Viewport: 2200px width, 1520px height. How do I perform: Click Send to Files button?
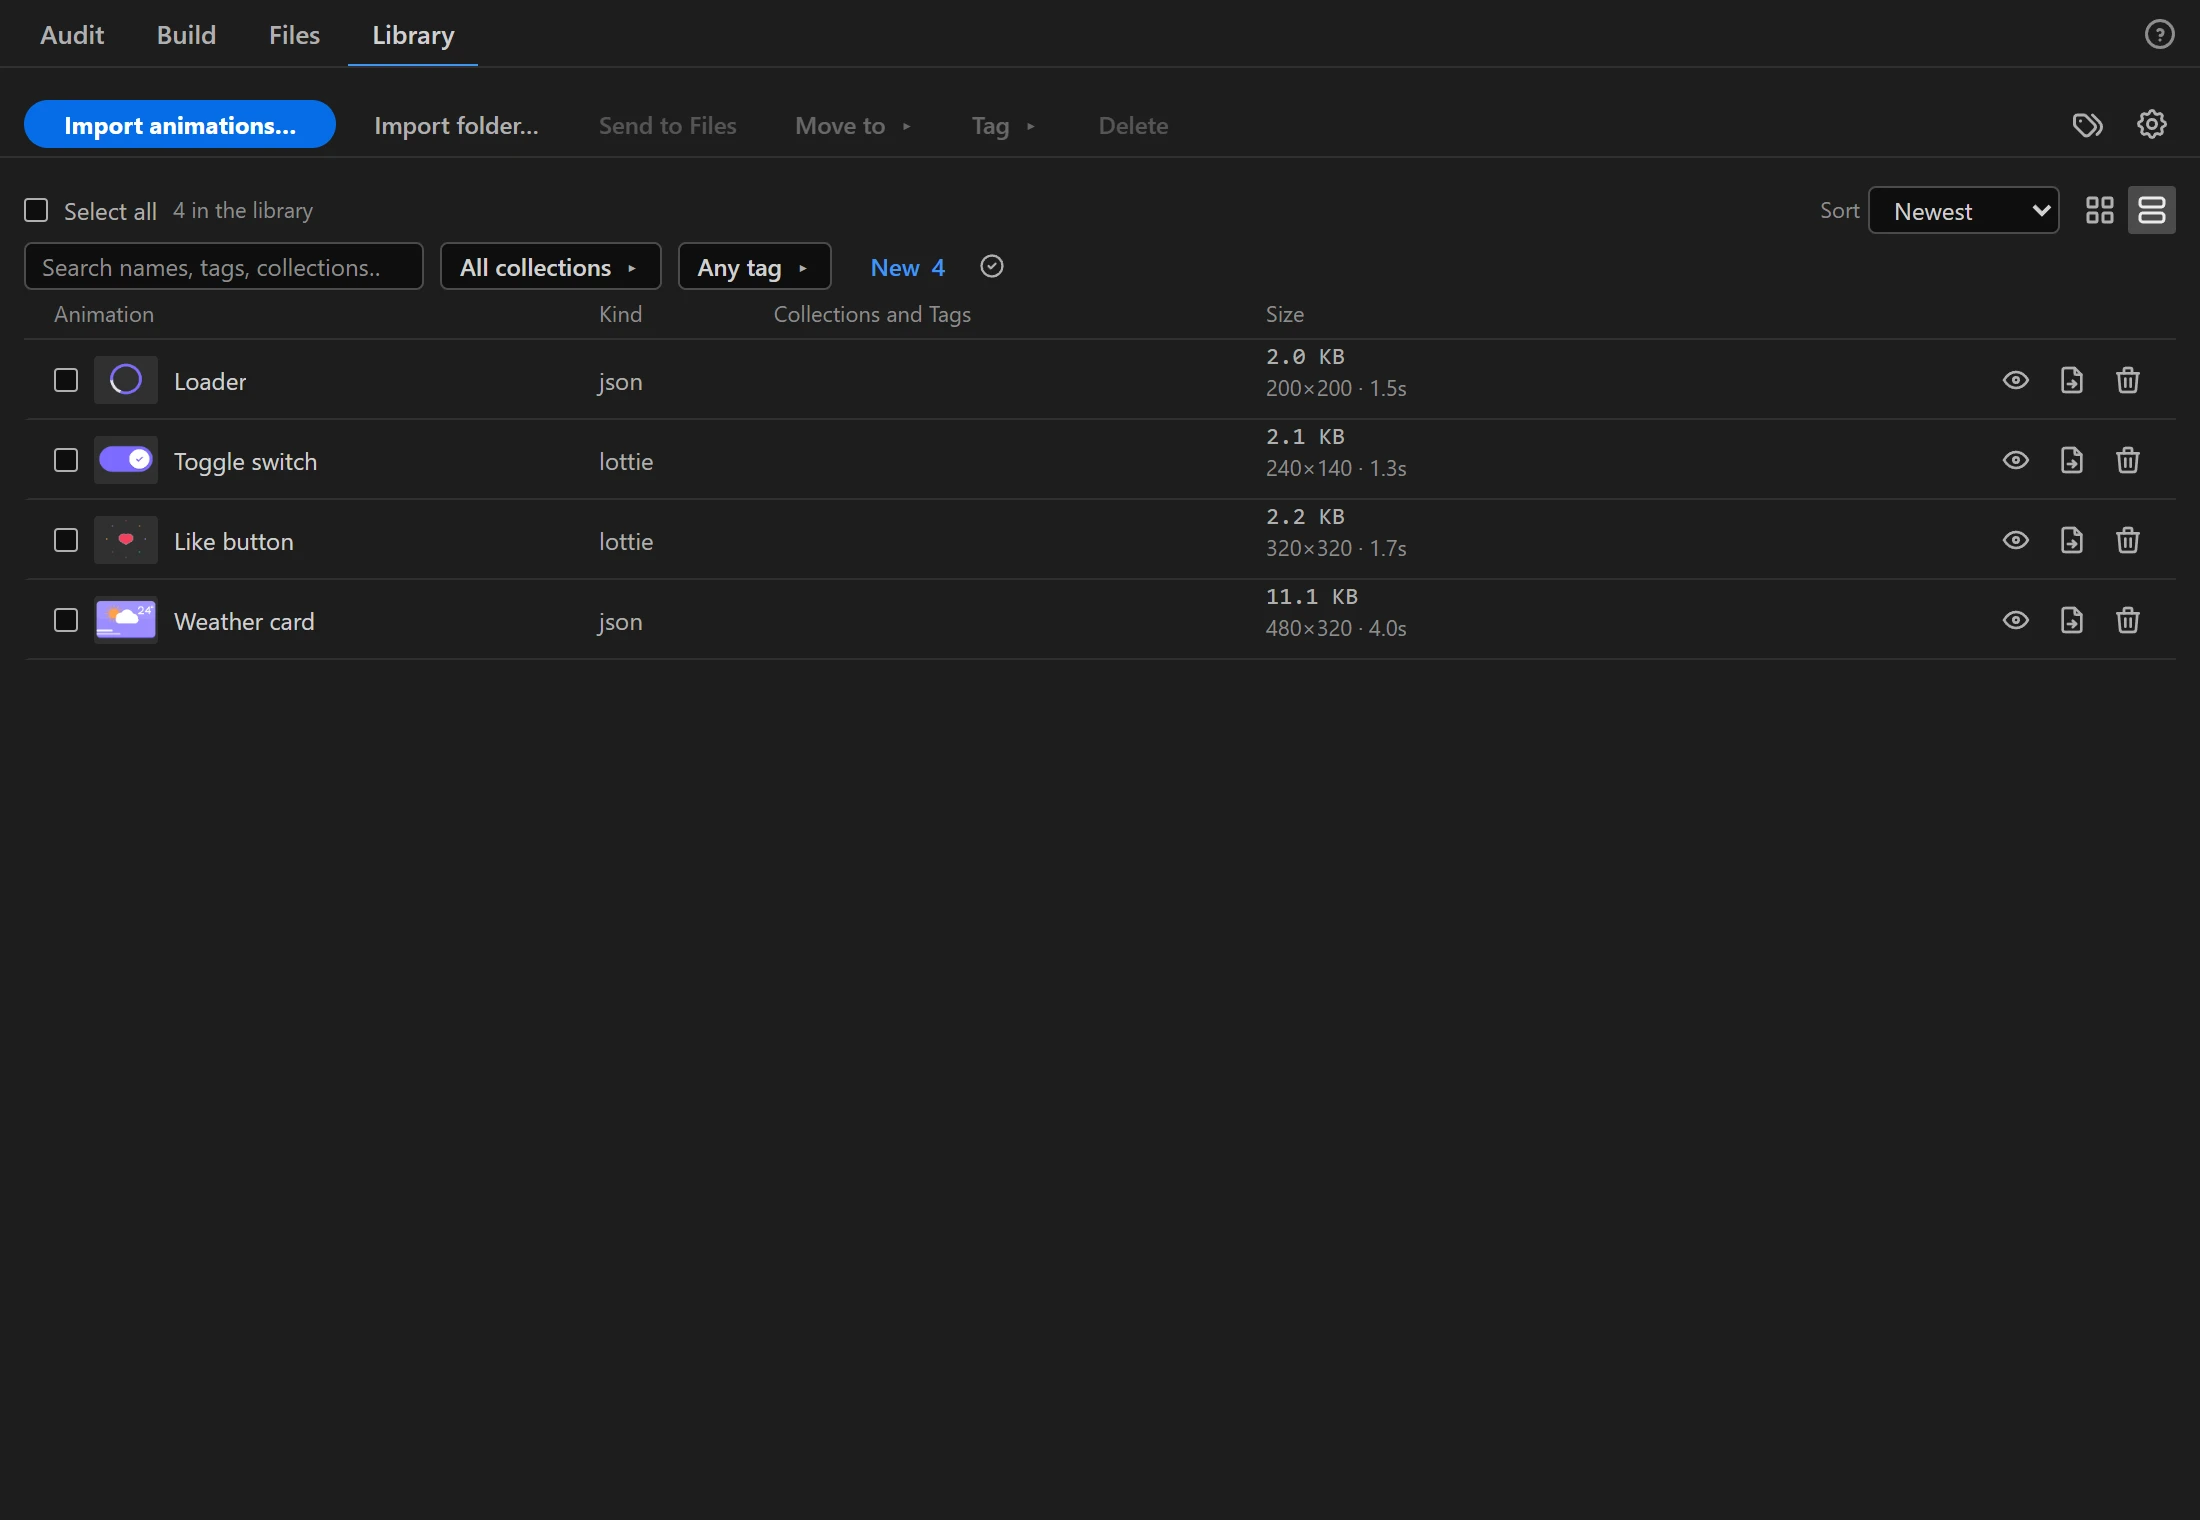(667, 125)
